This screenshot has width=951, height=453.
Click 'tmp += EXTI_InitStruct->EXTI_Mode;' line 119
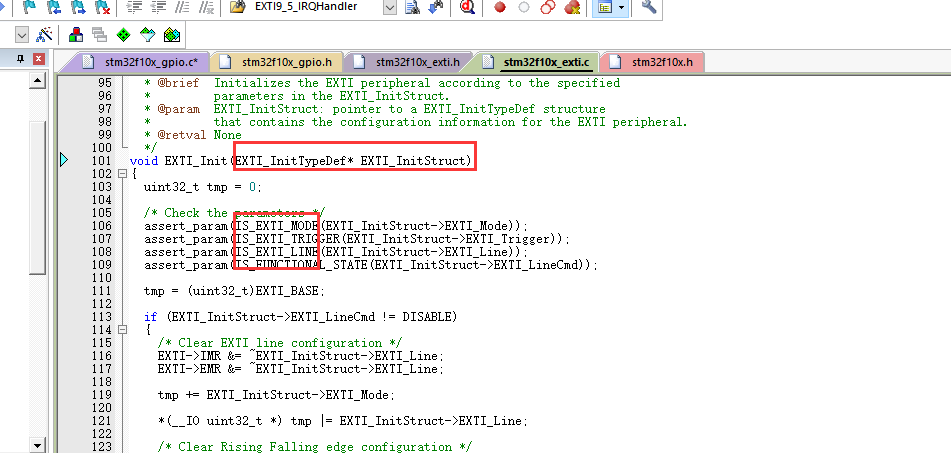(x=277, y=395)
